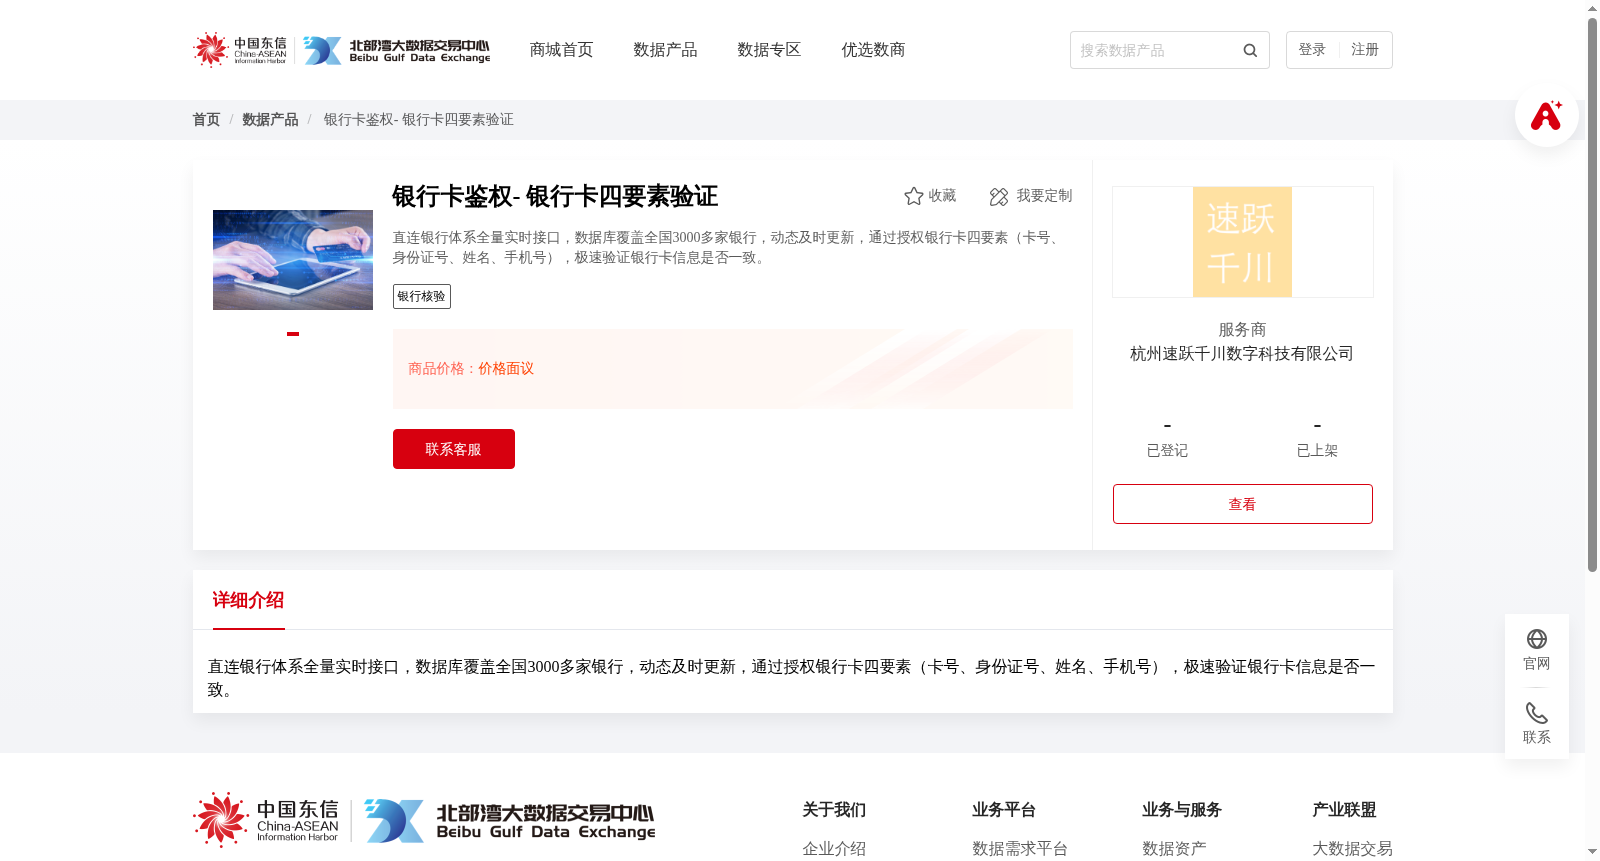Click the footer China-ASEAN Information Harbor logo
This screenshot has height=861, width=1600.
click(x=266, y=820)
